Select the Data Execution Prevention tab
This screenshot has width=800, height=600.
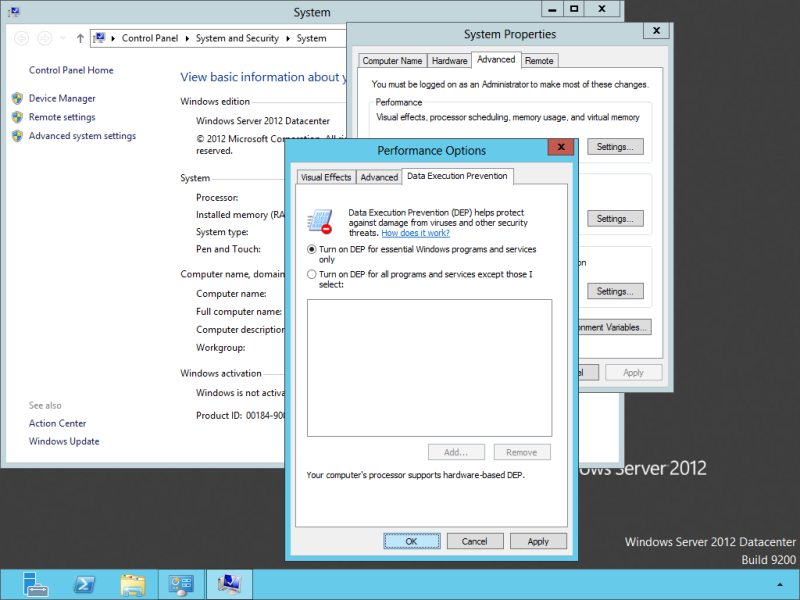457,176
